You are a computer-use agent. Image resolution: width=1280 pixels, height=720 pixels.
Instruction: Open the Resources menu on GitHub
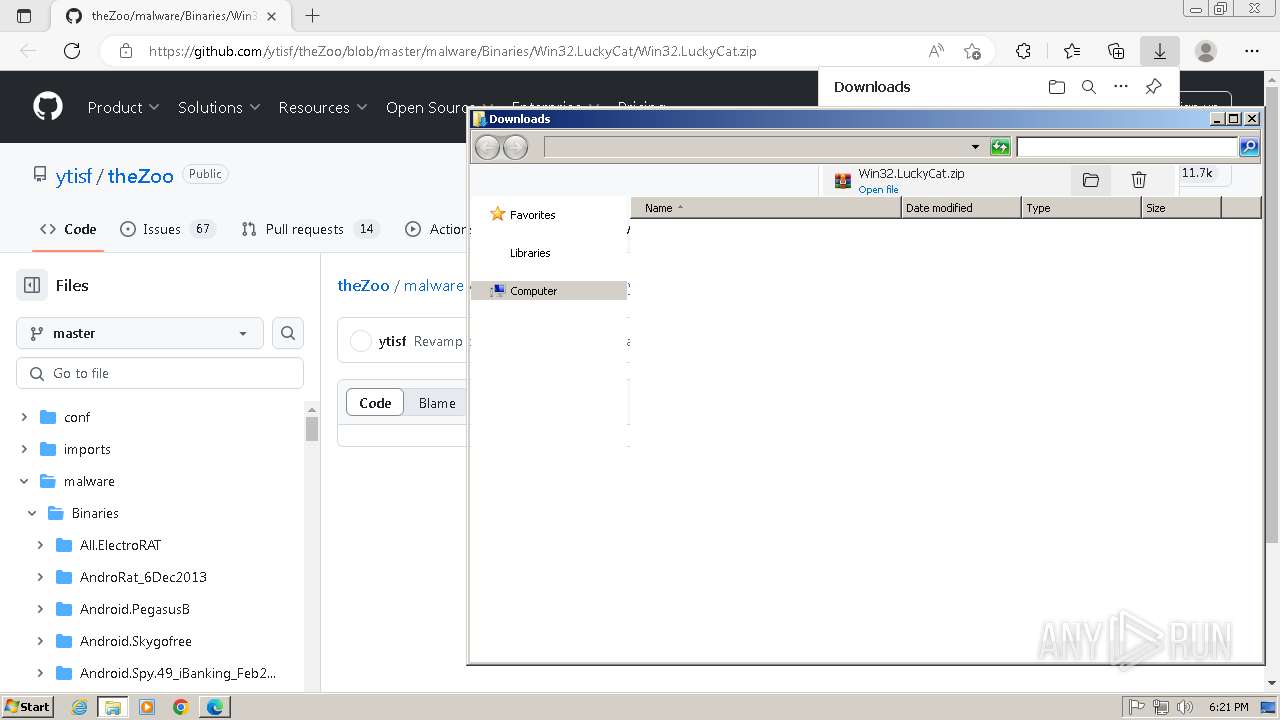click(x=323, y=107)
